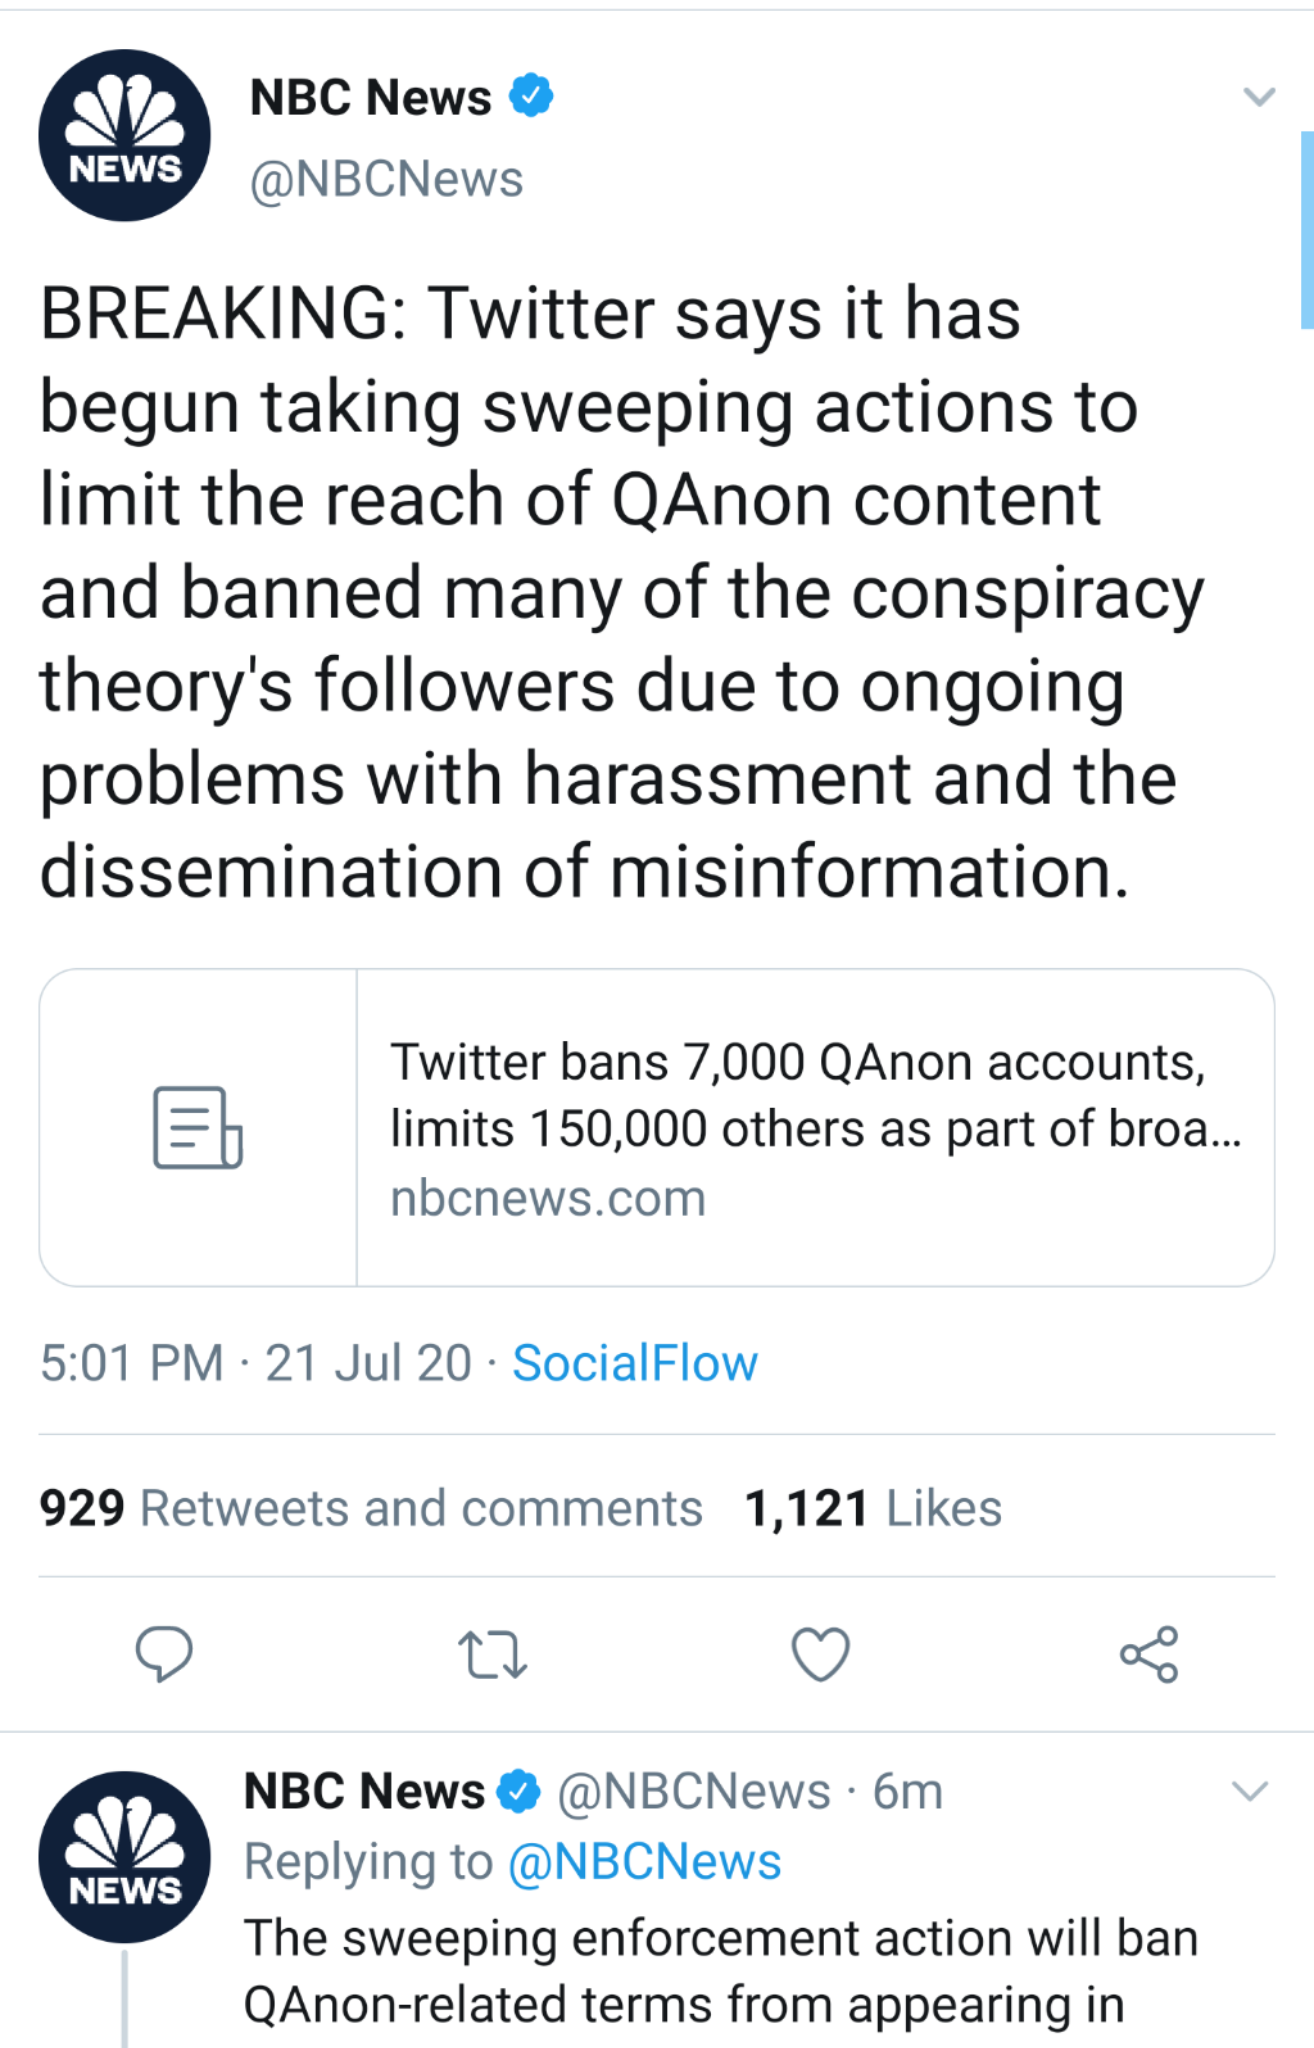Viewport: 1314px width, 2048px height.
Task: Open the nbcnews.com domain link
Action: point(548,1198)
